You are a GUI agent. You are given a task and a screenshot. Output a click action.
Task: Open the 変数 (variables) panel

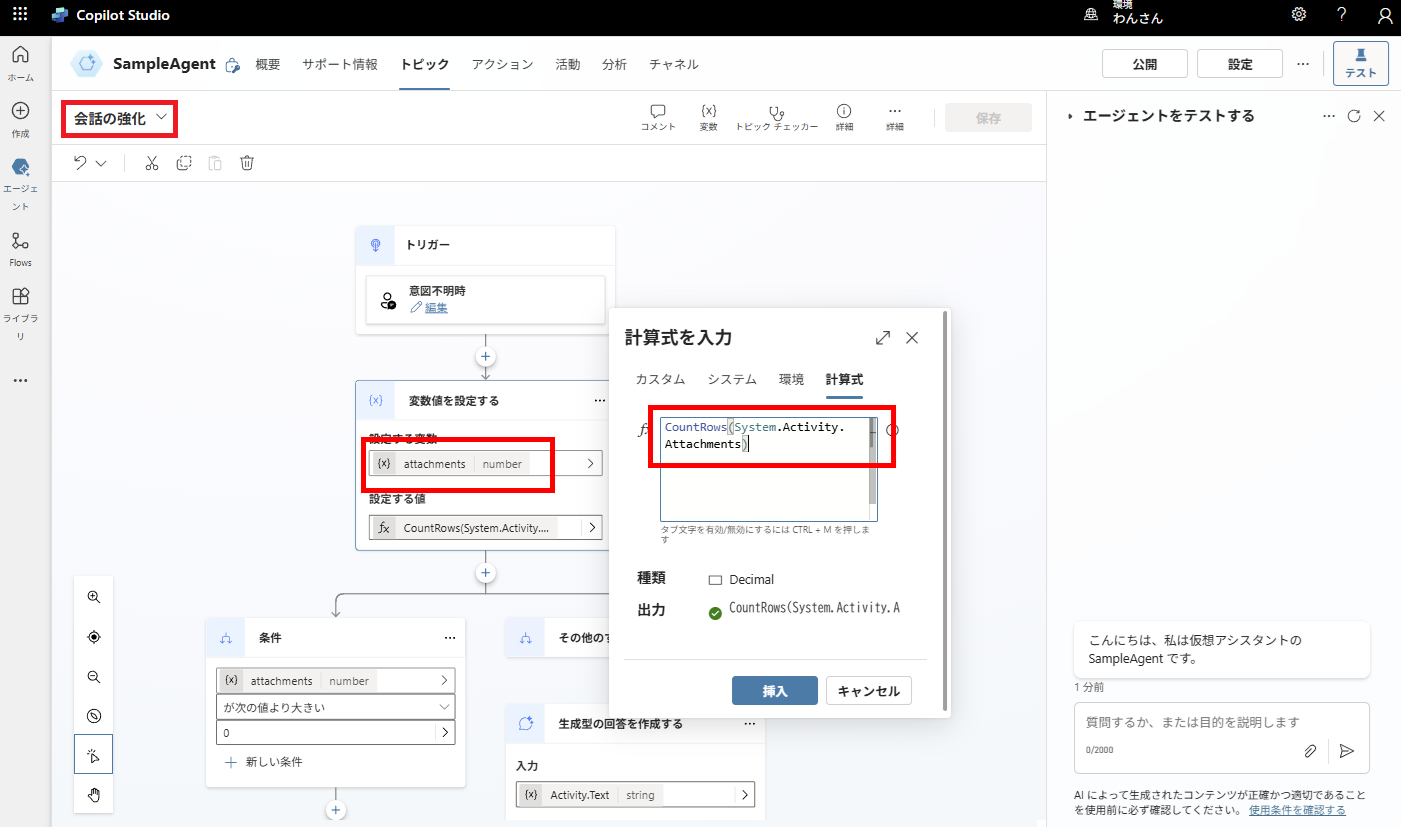click(708, 116)
